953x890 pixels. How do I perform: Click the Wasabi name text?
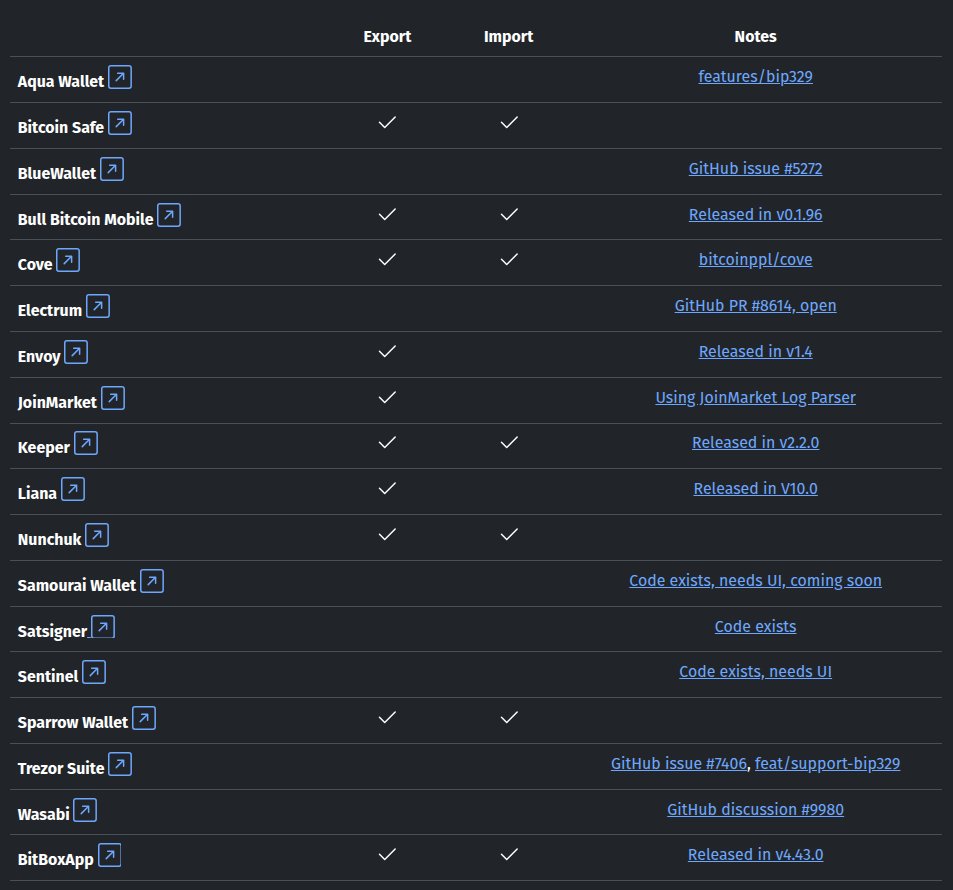pos(43,815)
